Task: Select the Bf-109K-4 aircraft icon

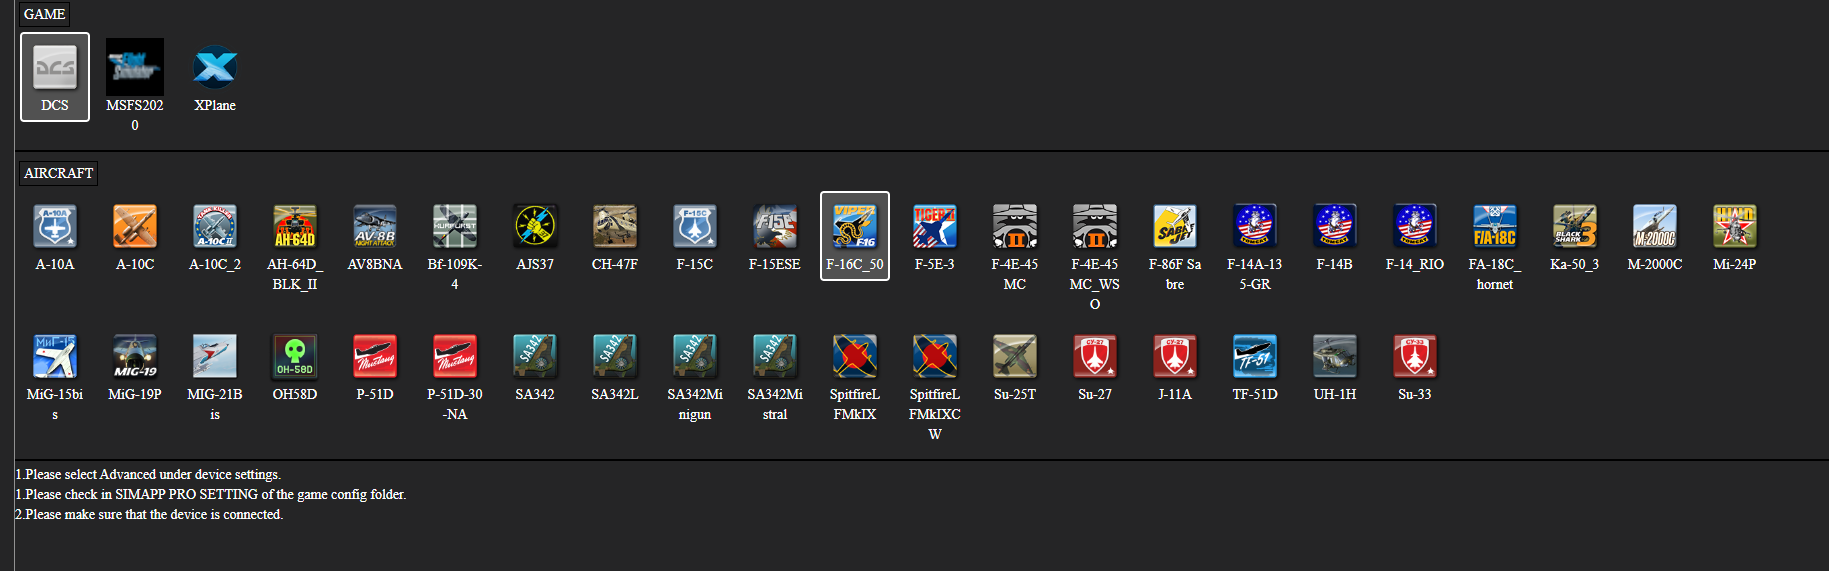Action: pos(455,226)
